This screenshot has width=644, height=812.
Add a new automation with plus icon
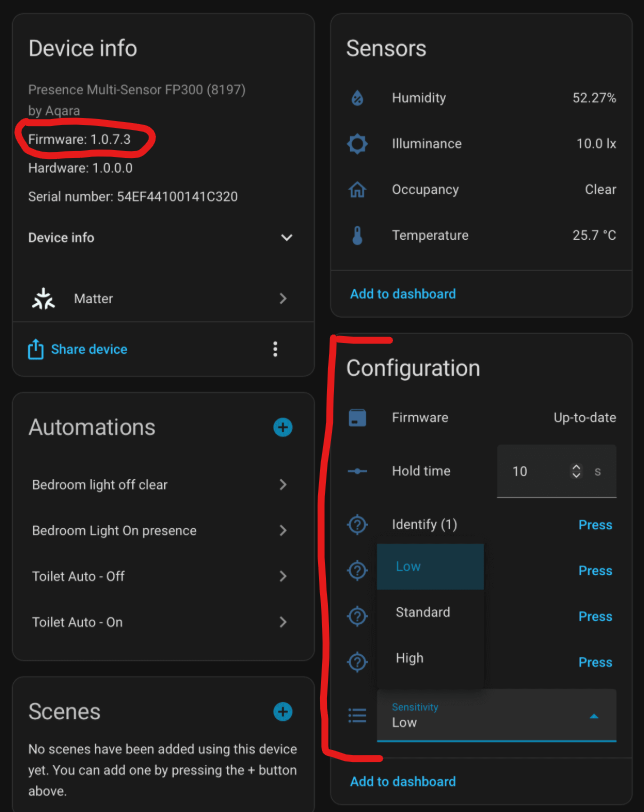(x=283, y=428)
